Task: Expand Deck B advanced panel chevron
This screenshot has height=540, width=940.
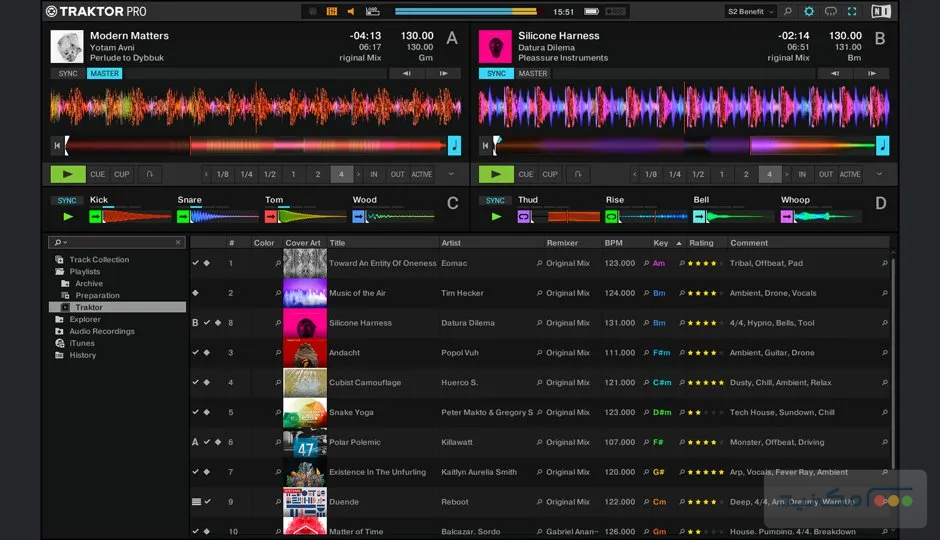Action: (x=879, y=174)
